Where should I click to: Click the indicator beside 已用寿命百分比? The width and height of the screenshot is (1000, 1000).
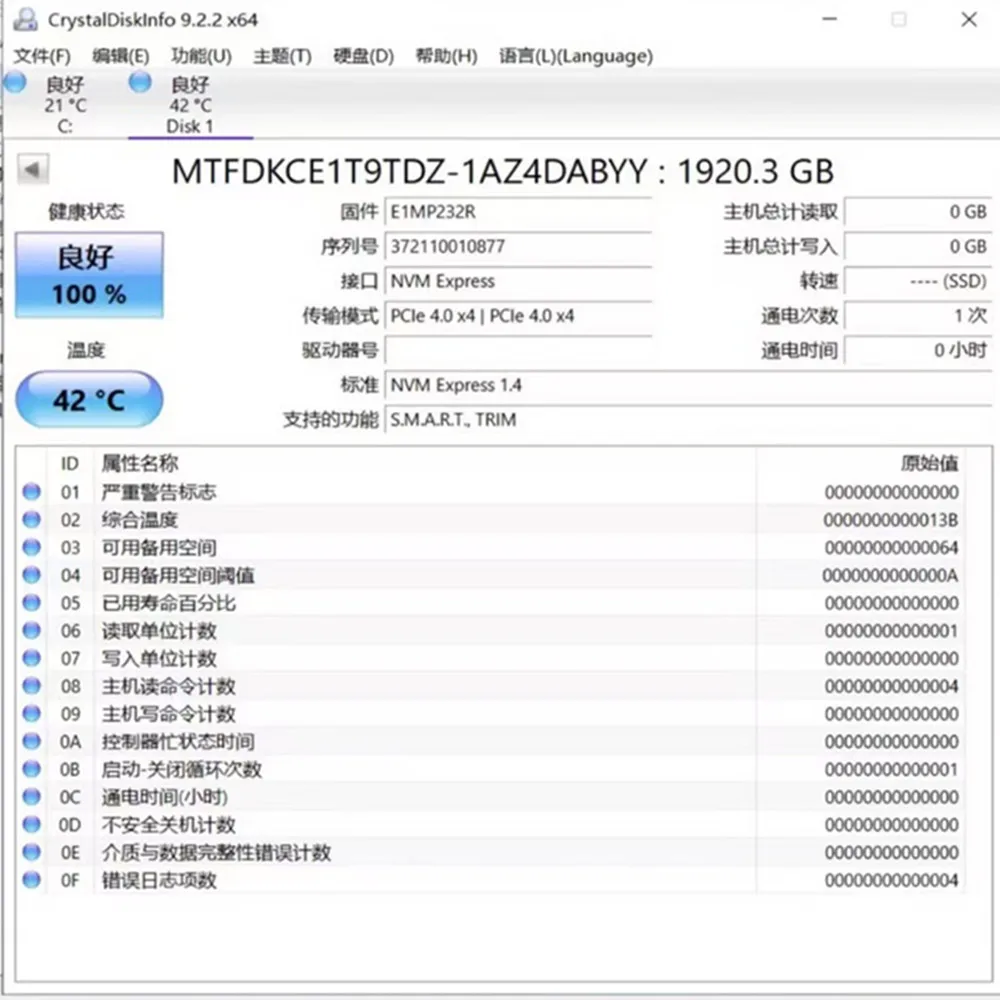(31, 603)
